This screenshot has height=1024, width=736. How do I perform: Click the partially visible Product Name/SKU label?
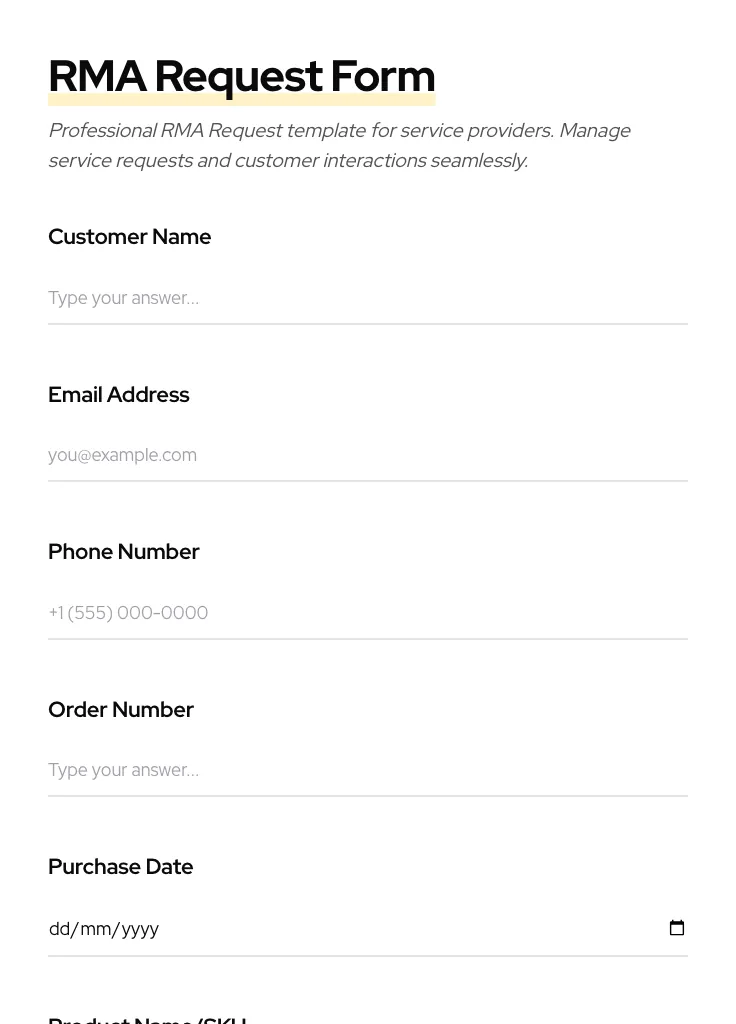point(147,1019)
